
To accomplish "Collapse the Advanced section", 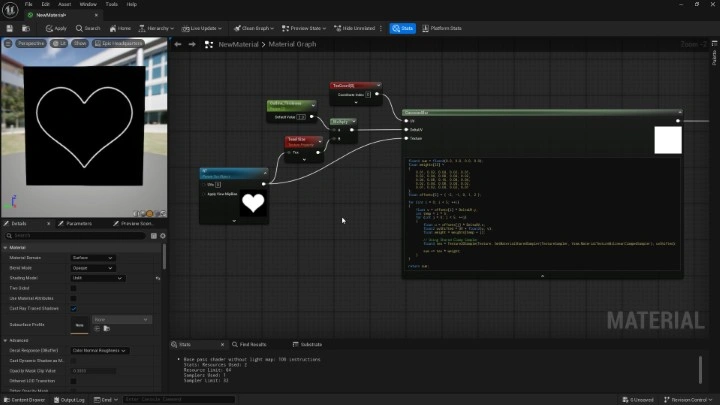I will click(5, 339).
